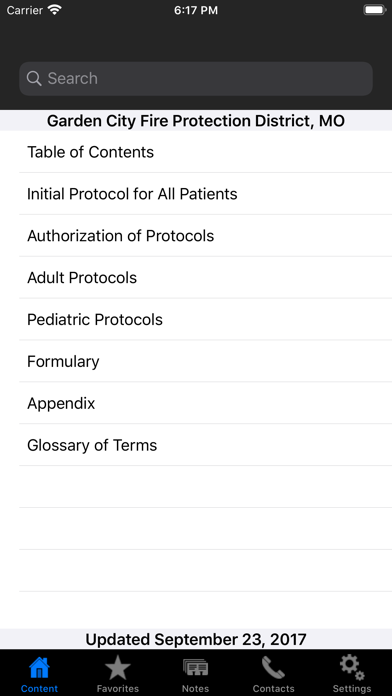Screen dimensions: 392x696
Task: Open Initial Protocol for All Patients
Action: pos(206,194)
